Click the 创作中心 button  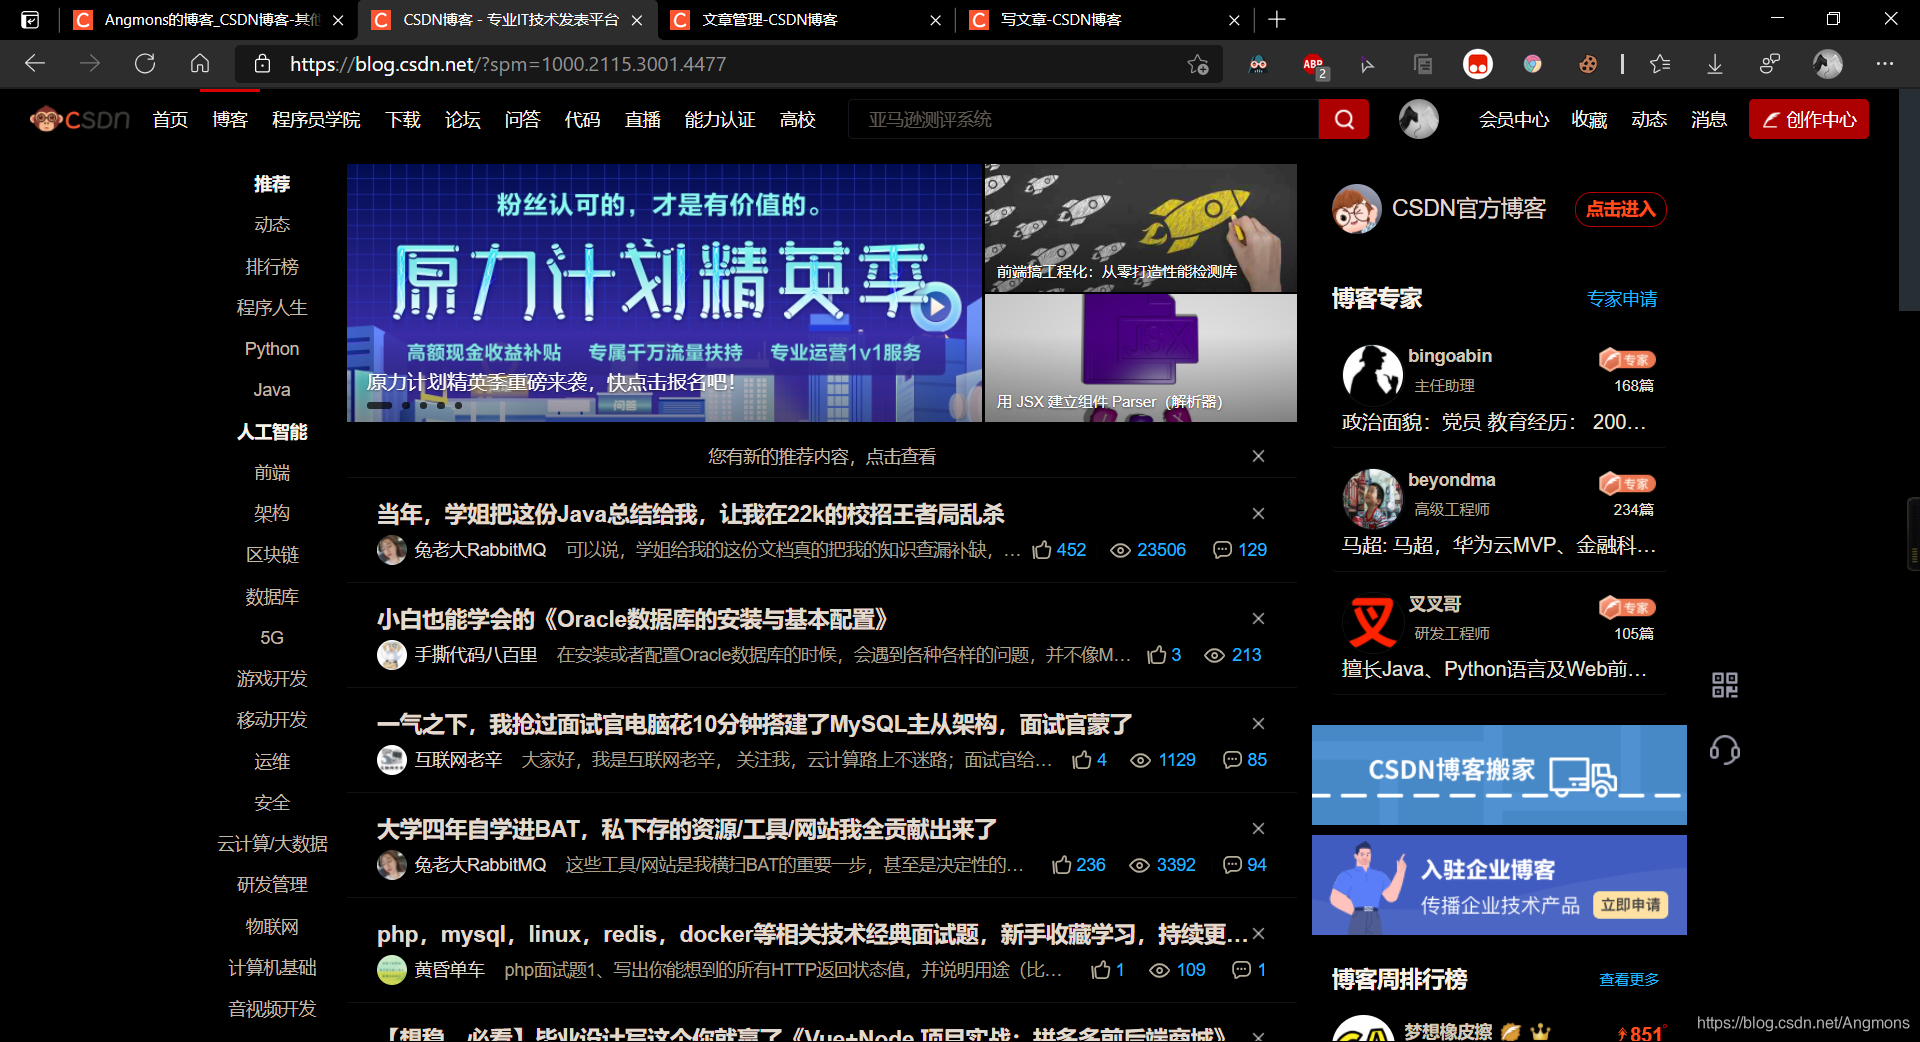pos(1808,118)
